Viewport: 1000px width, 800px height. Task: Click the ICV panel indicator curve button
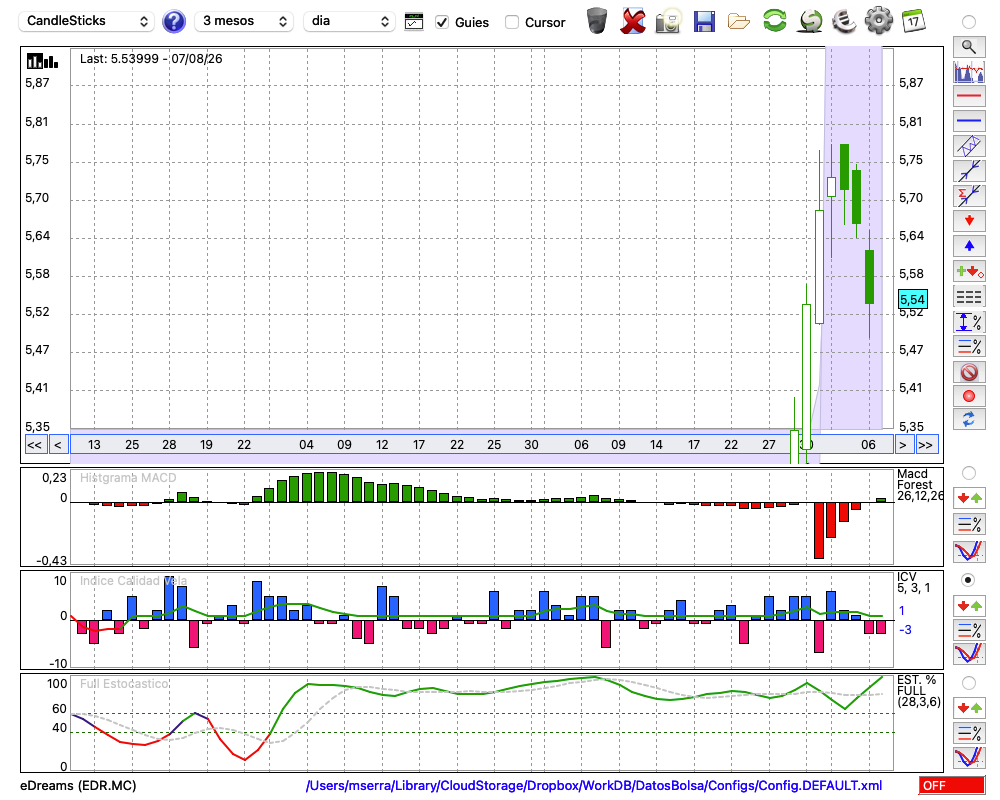969,654
